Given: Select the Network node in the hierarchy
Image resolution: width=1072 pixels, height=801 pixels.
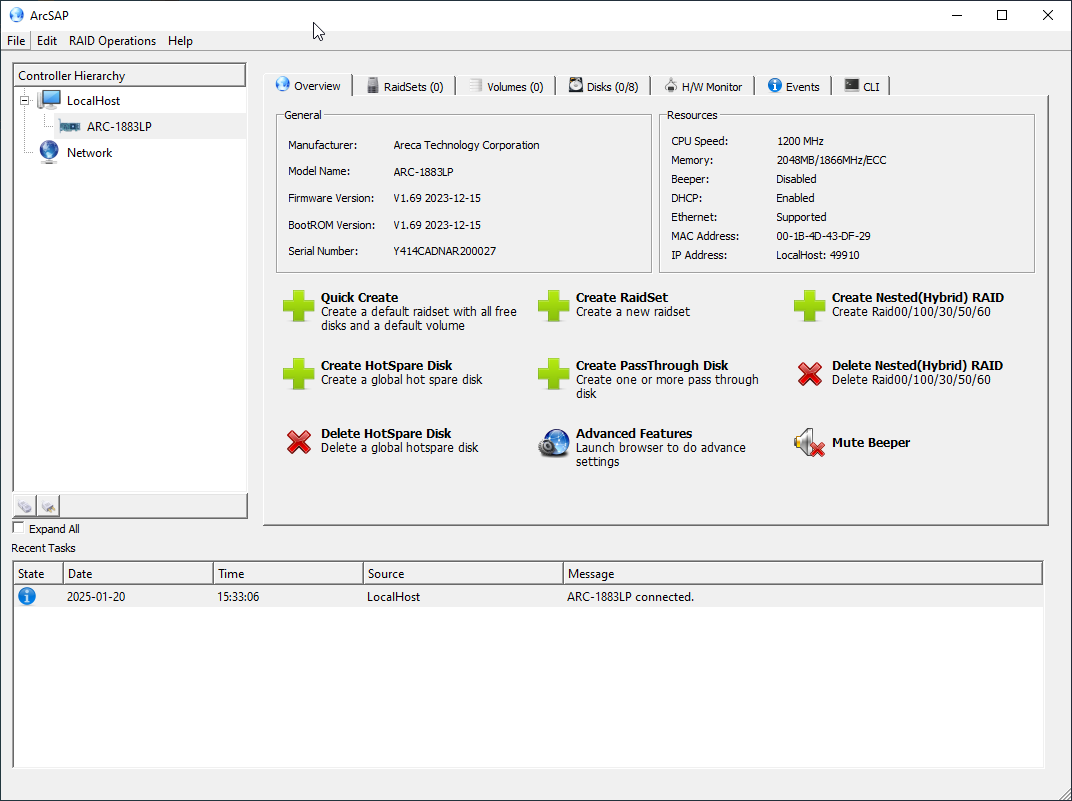Looking at the screenshot, I should [89, 153].
